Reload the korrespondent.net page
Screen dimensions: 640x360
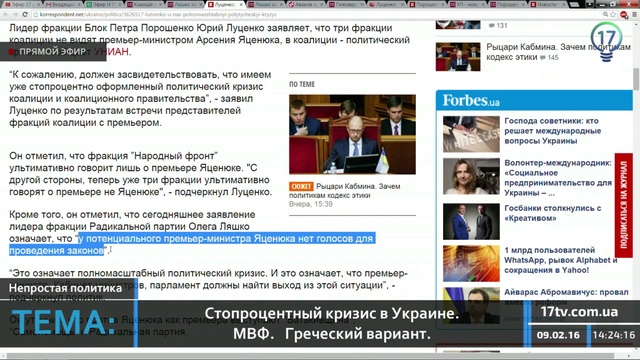pyautogui.click(x=24, y=14)
